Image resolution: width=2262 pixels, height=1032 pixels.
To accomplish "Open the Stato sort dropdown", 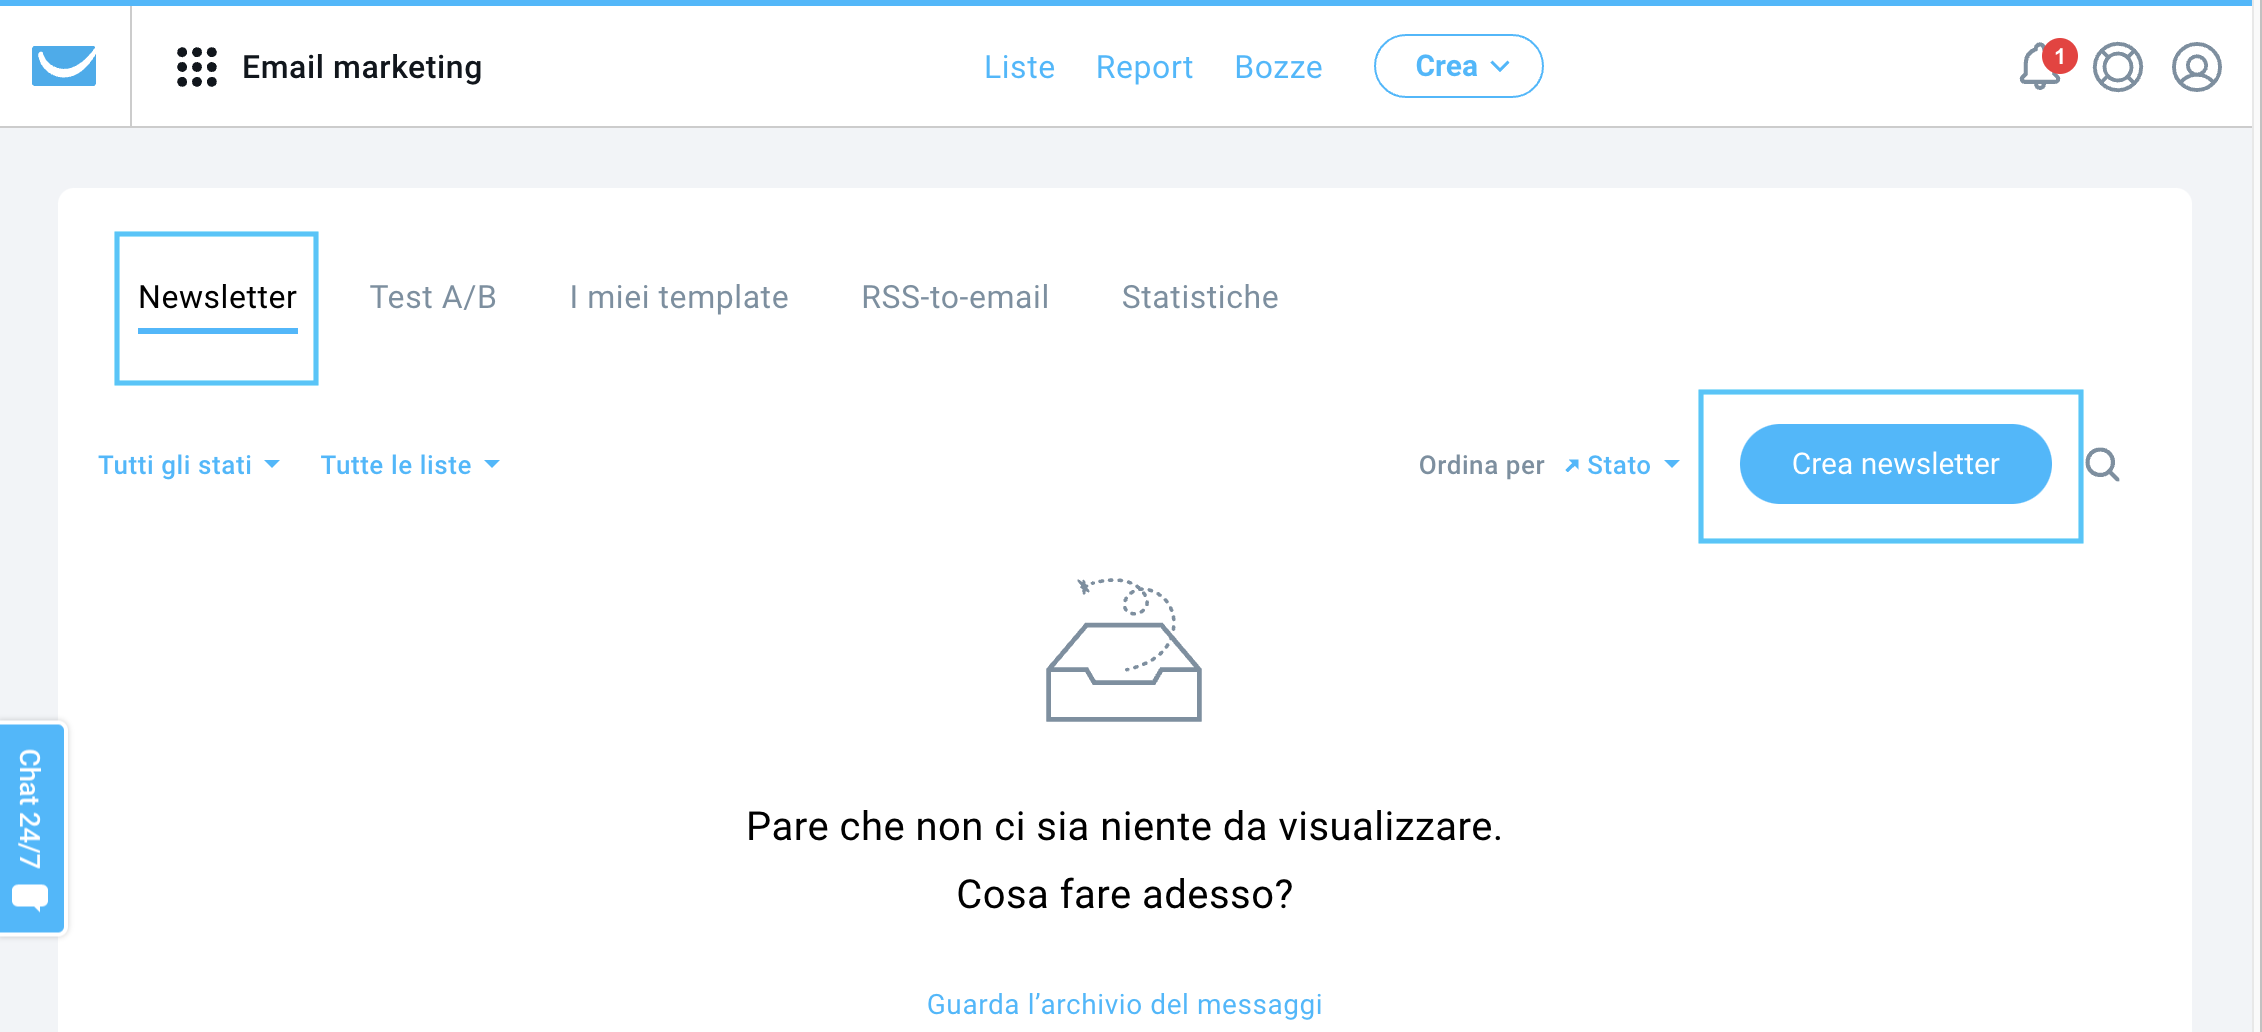I will click(x=1623, y=465).
